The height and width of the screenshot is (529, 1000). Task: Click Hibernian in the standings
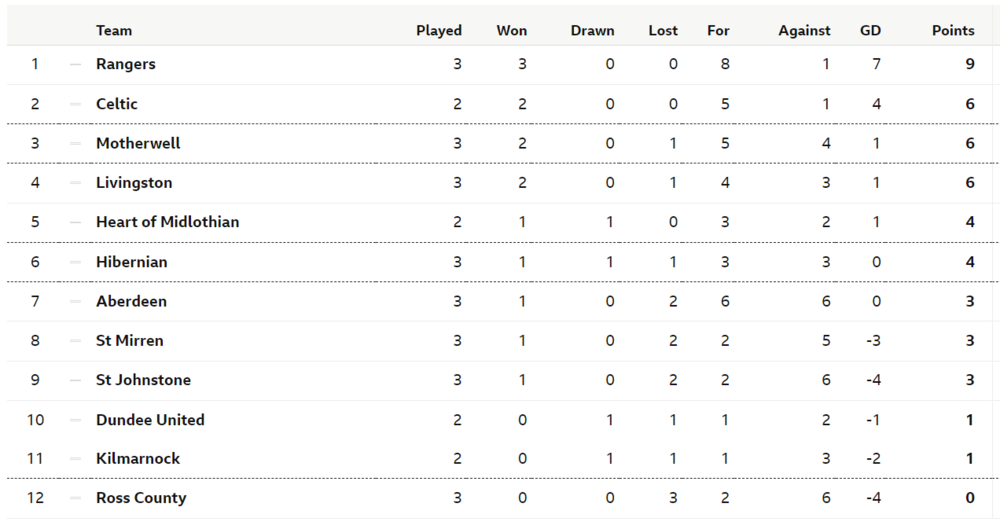[131, 262]
